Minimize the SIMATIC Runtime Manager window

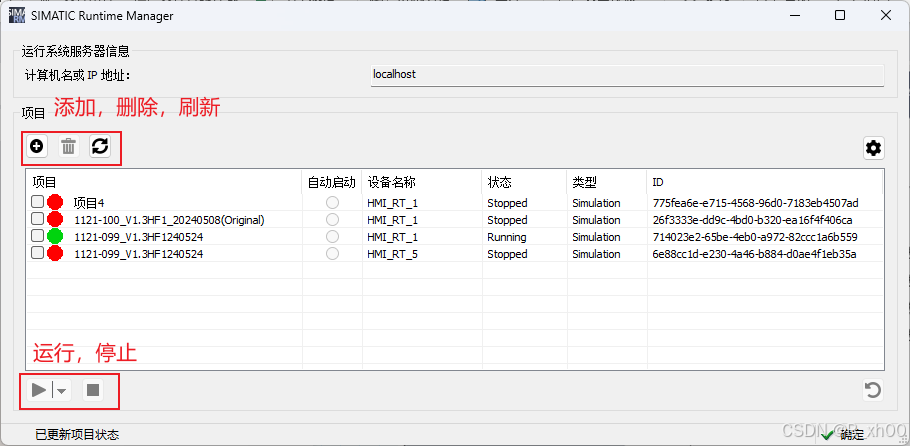tap(793, 16)
